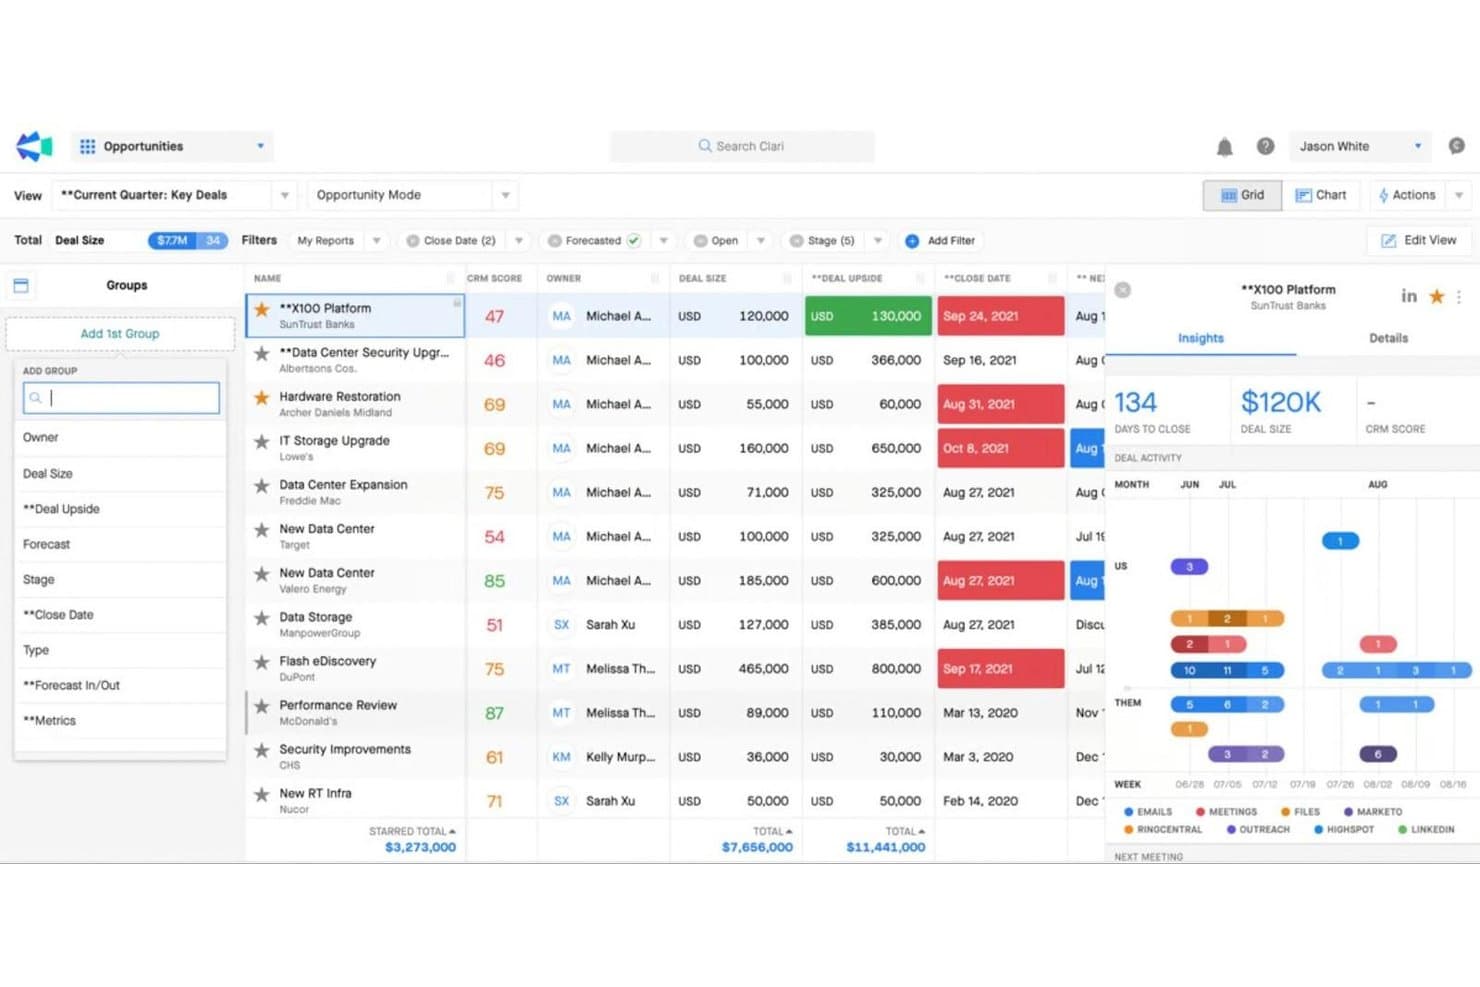Open the Opportunities module dropdown
The image size is (1480, 987).
(260, 146)
